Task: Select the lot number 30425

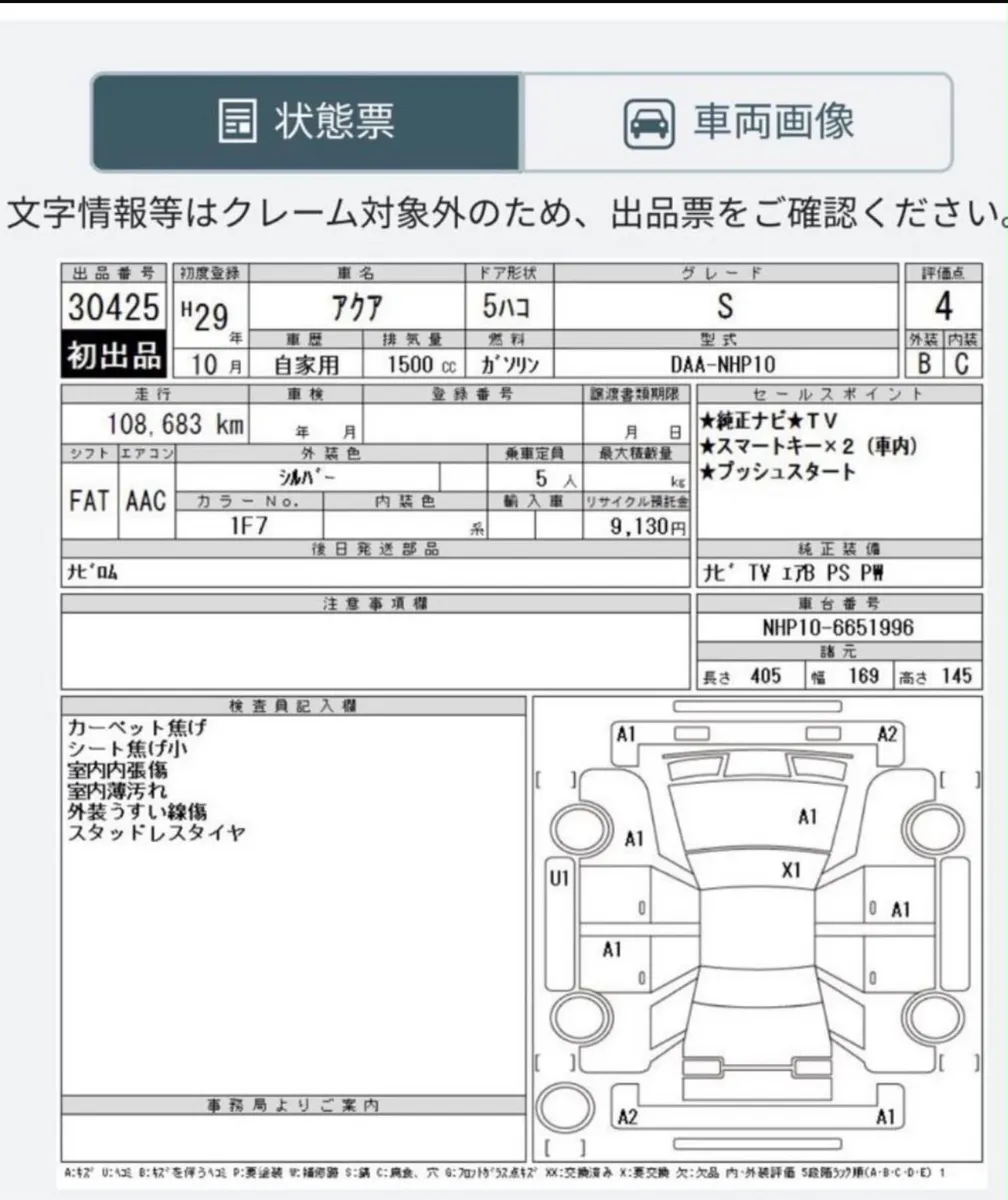Action: (113, 307)
